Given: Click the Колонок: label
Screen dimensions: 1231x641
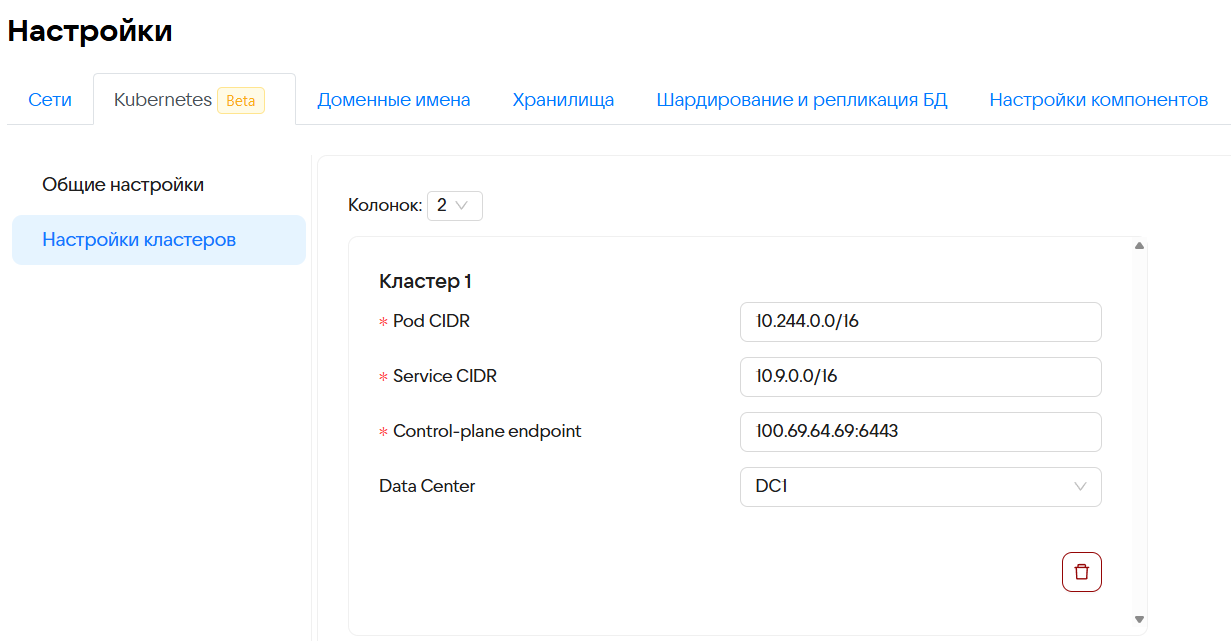Looking at the screenshot, I should (385, 205).
